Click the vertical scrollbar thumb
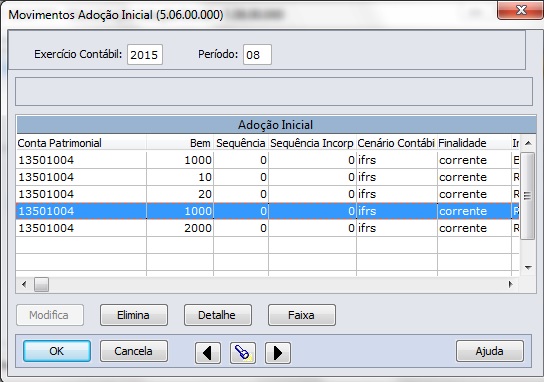The image size is (544, 382). (528, 196)
